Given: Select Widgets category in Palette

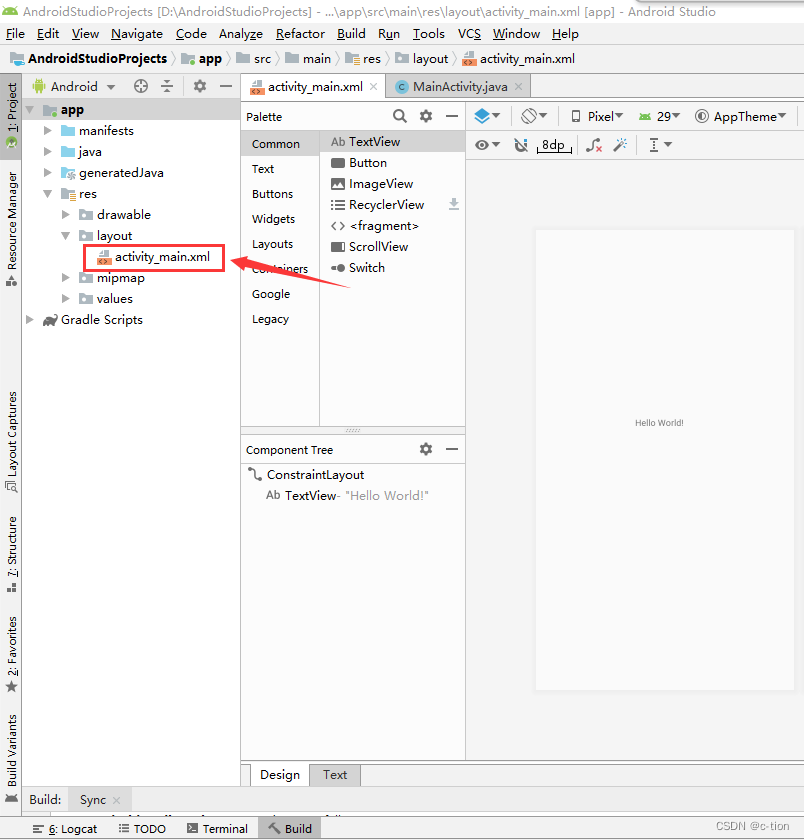Looking at the screenshot, I should point(280,219).
